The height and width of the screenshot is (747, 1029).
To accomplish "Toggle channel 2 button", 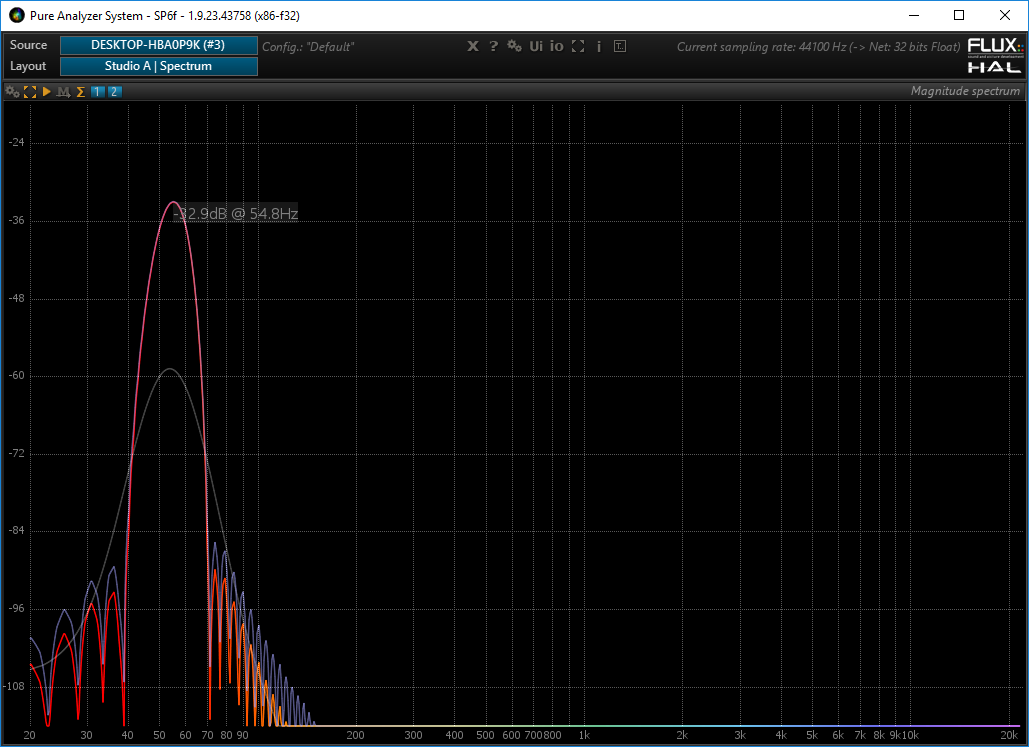I will (x=114, y=91).
